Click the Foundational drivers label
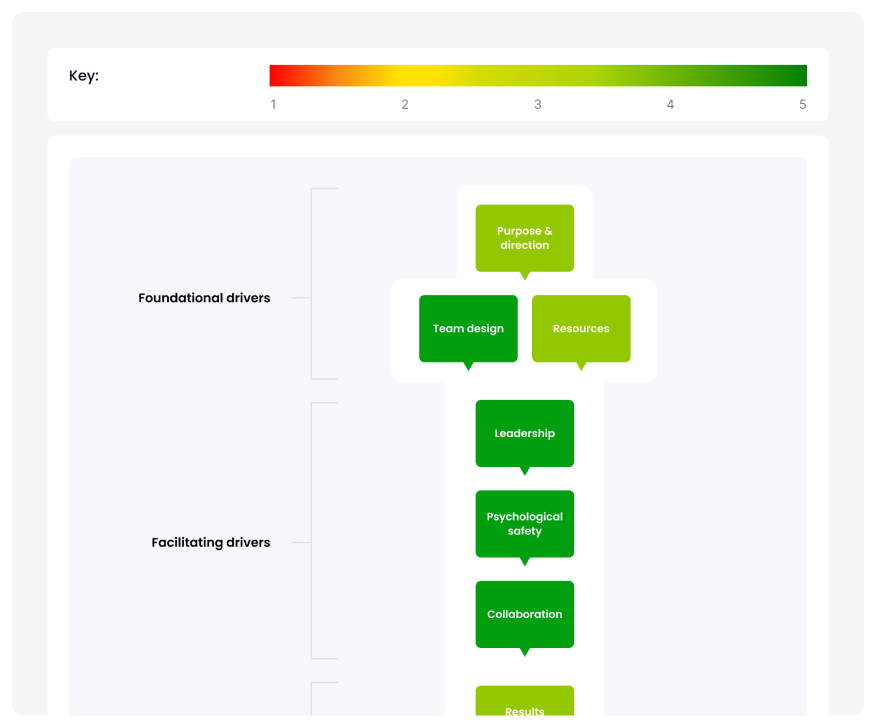Screen dimensions: 876x728 (204, 298)
